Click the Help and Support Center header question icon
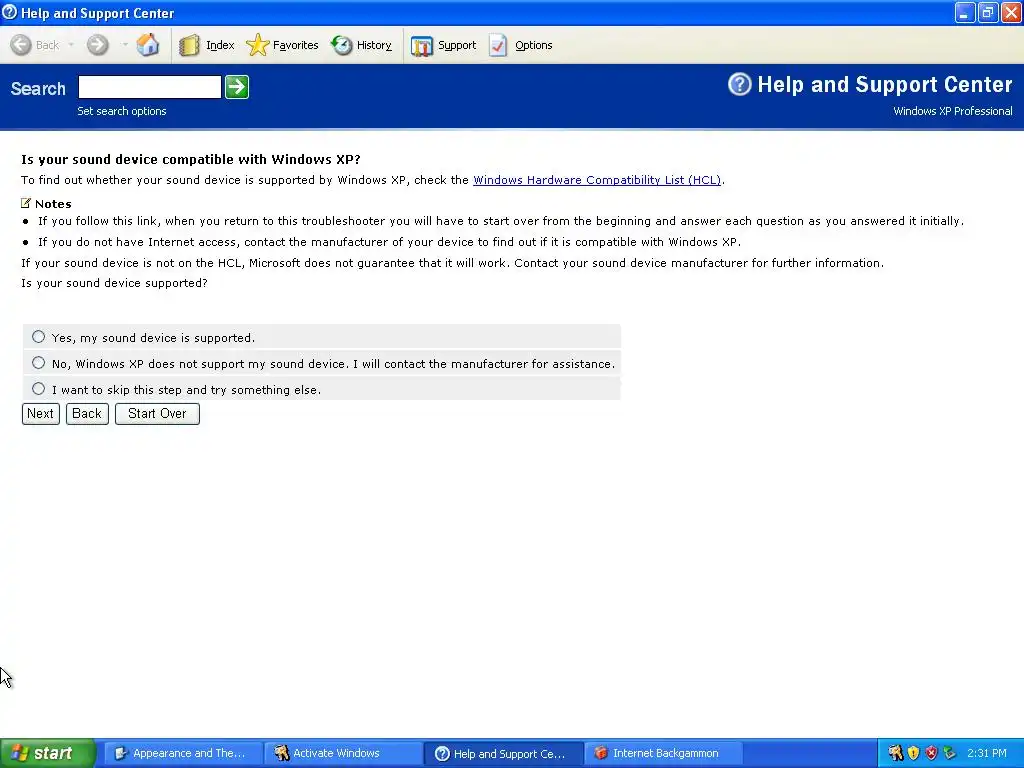The image size is (1024, 768). tap(740, 84)
